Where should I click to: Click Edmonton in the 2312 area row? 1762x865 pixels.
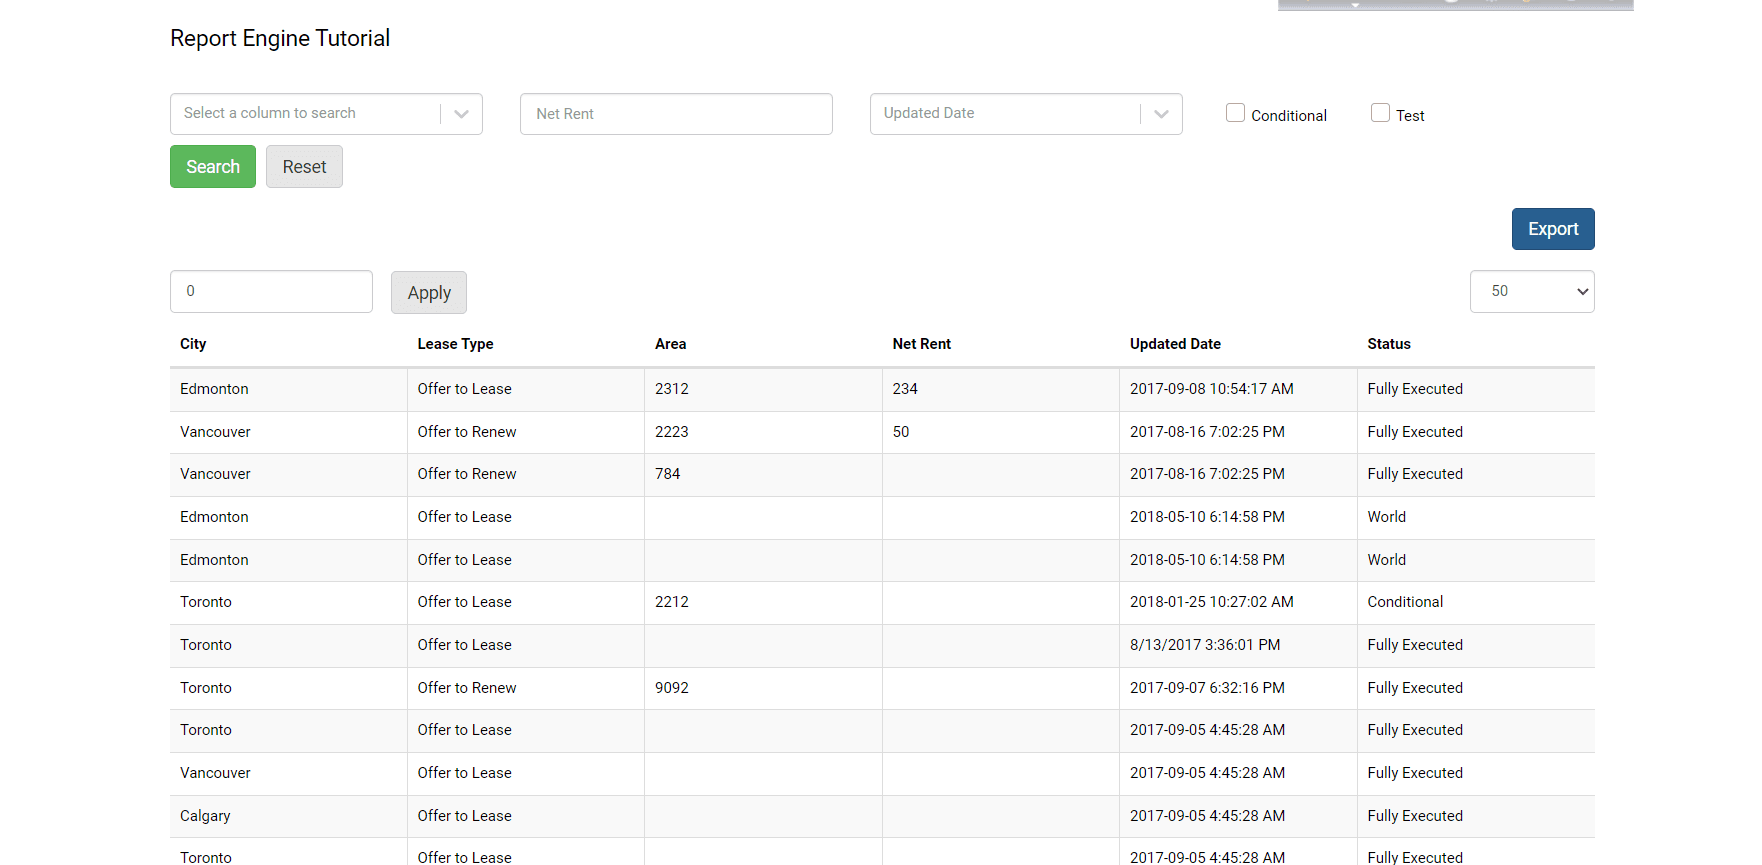214,389
